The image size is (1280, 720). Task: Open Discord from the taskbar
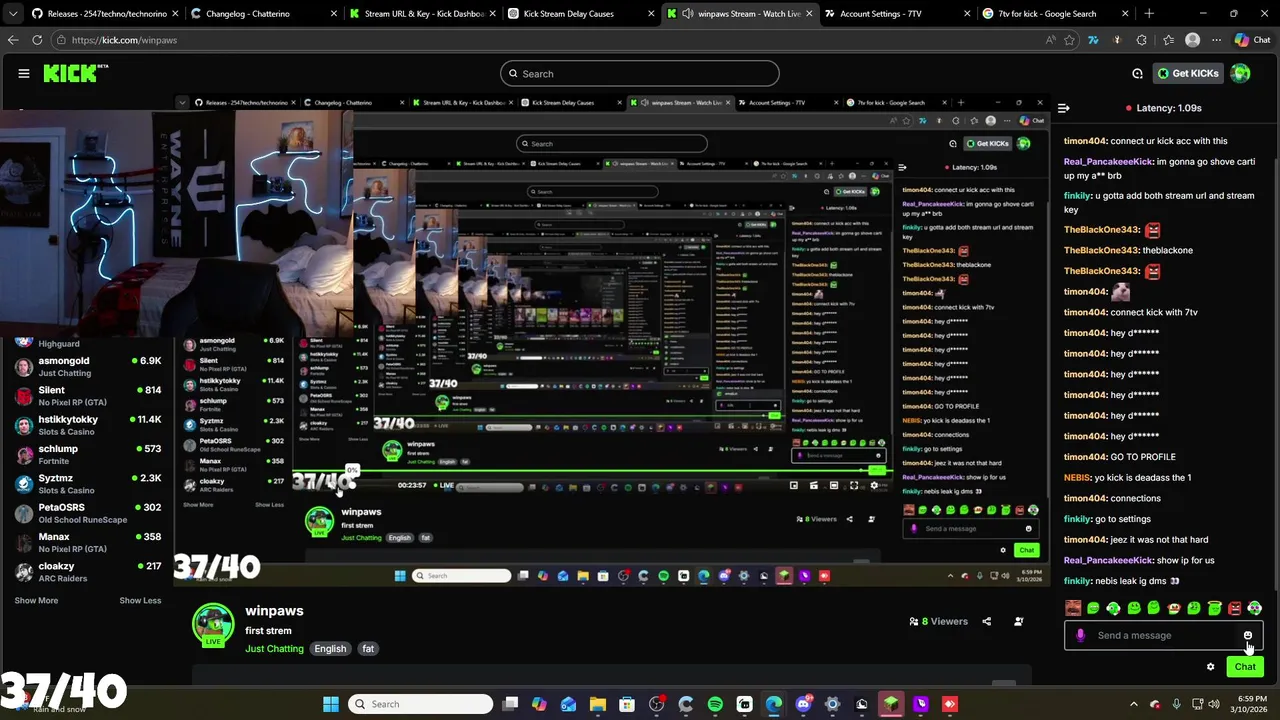(x=803, y=704)
